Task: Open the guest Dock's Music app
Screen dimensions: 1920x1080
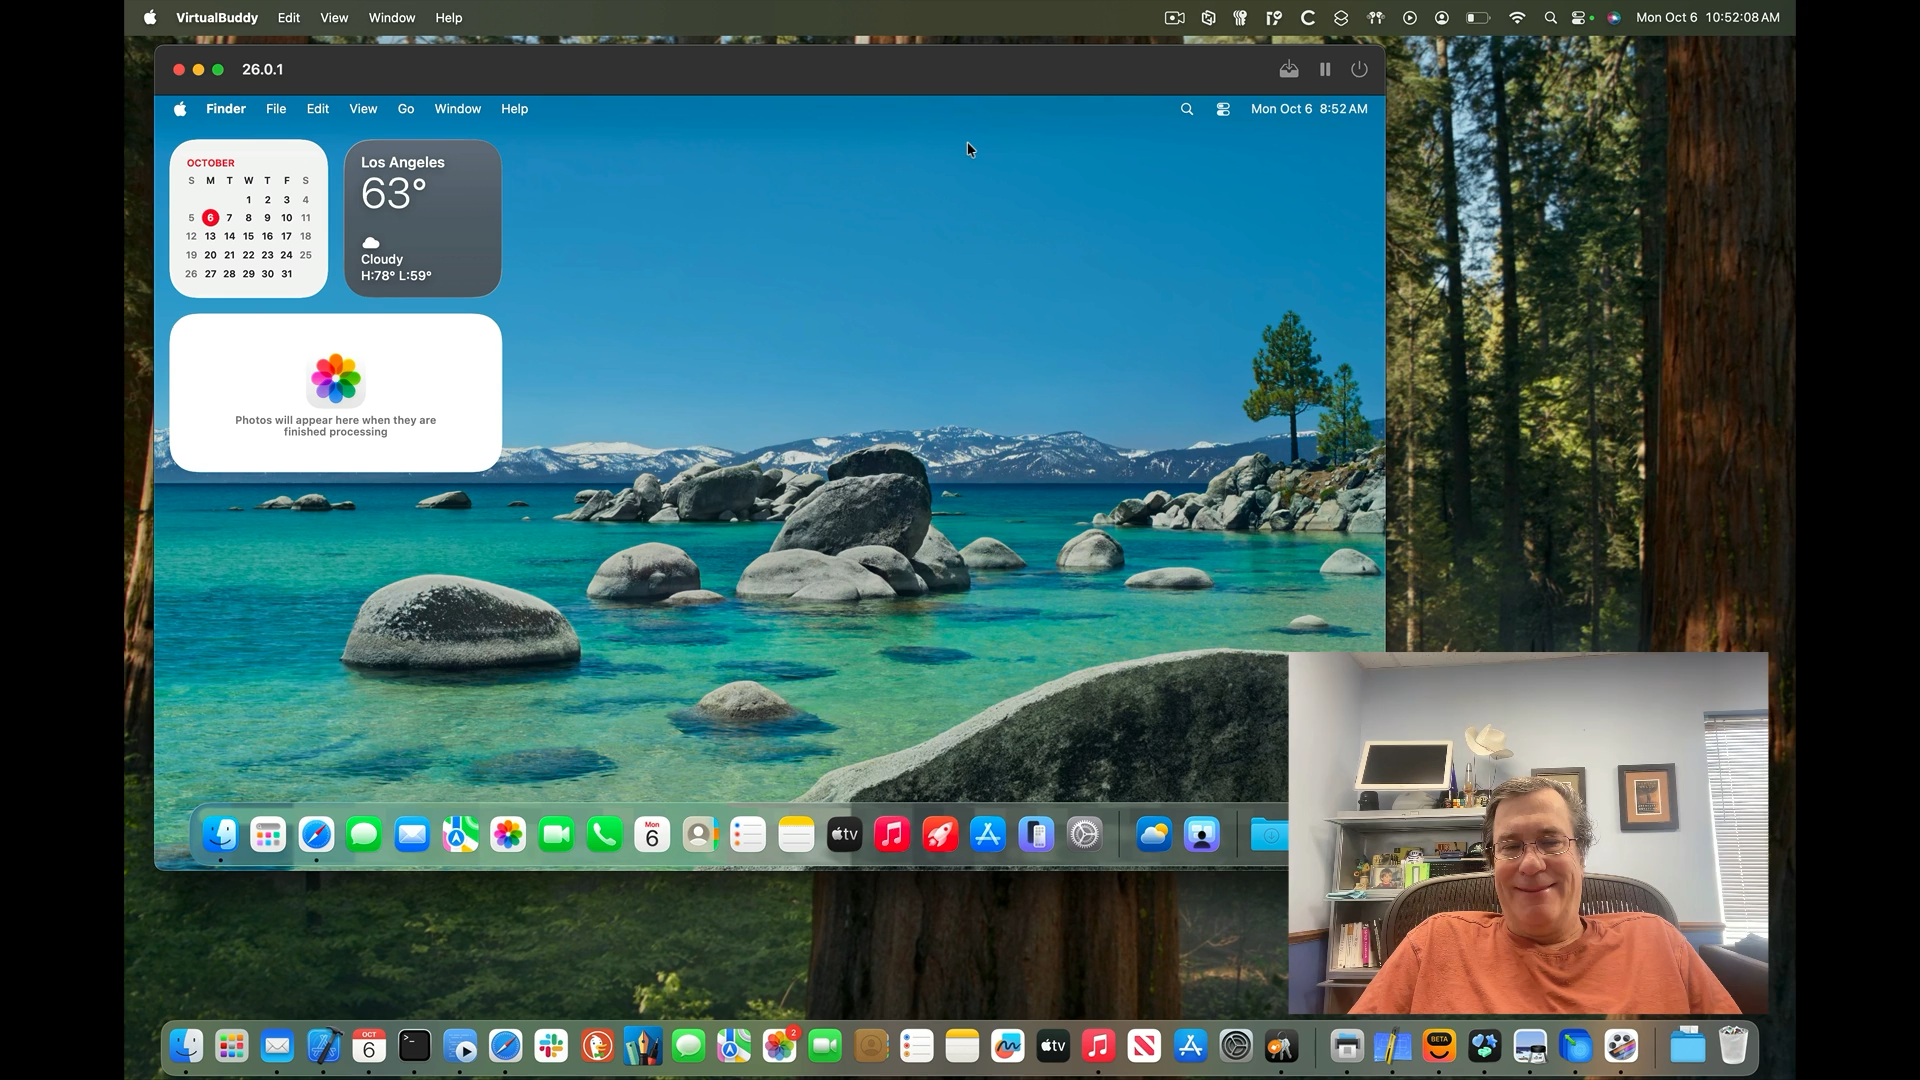Action: pos(892,835)
